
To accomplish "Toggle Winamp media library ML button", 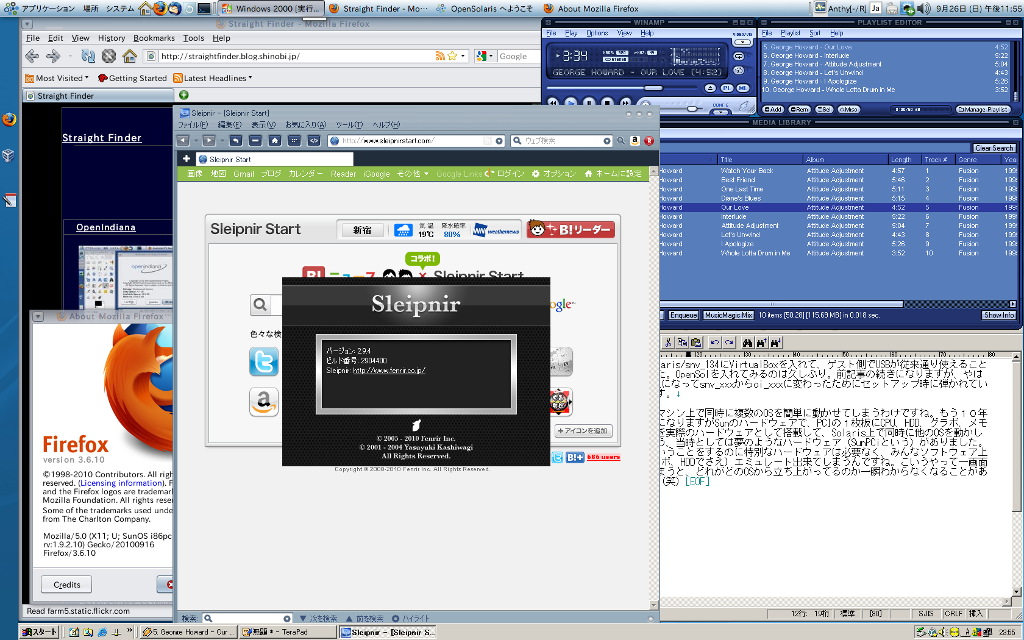I will [743, 88].
